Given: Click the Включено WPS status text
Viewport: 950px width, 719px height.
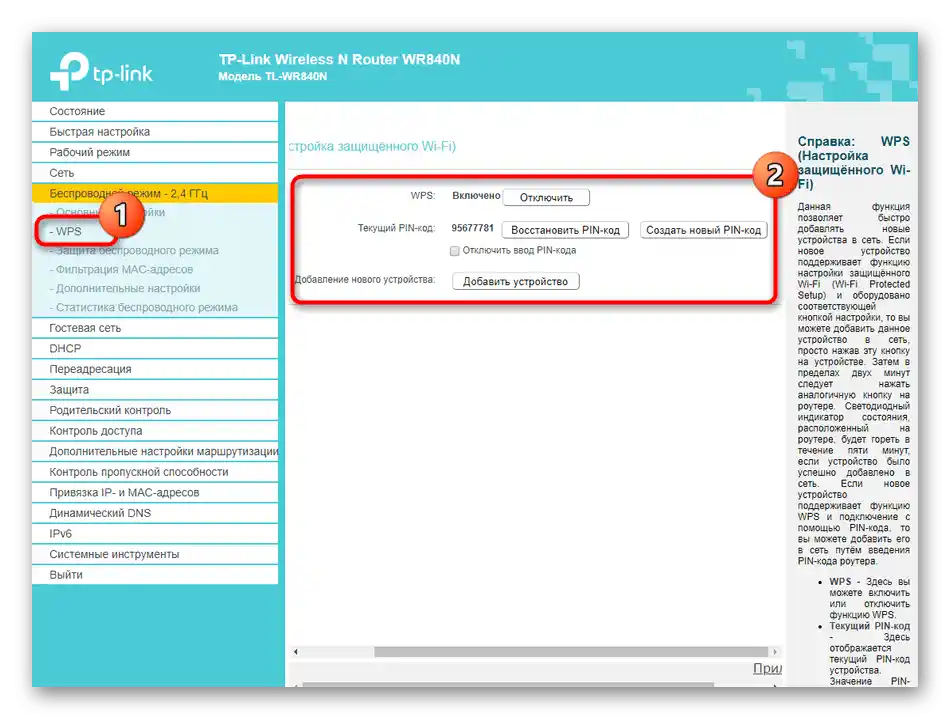Looking at the screenshot, I should (x=476, y=196).
